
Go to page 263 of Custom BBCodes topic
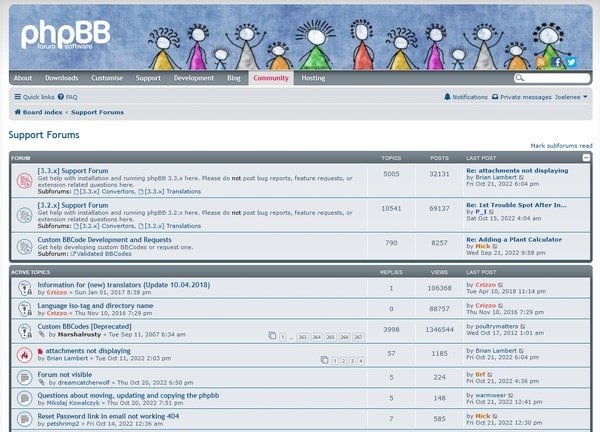[302, 337]
